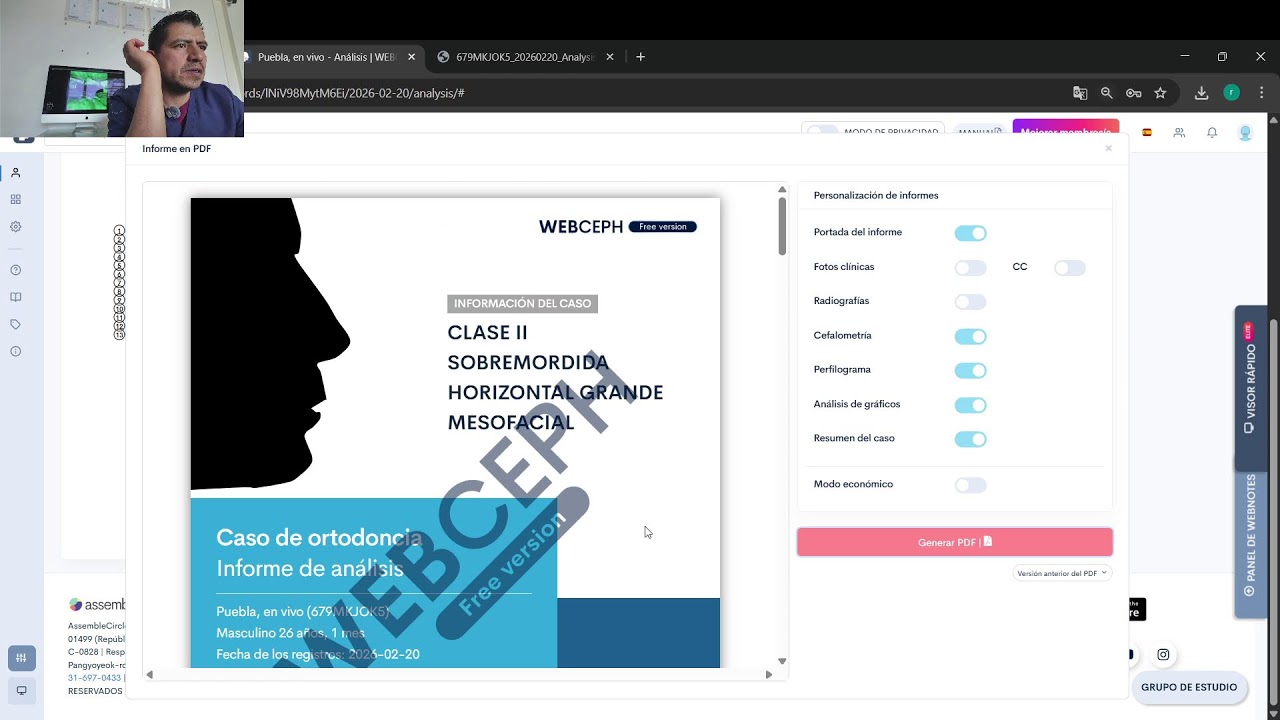Click the GRUPO DE ESTUDIO button
Viewport: 1280px width, 720px height.
pyautogui.click(x=1189, y=687)
